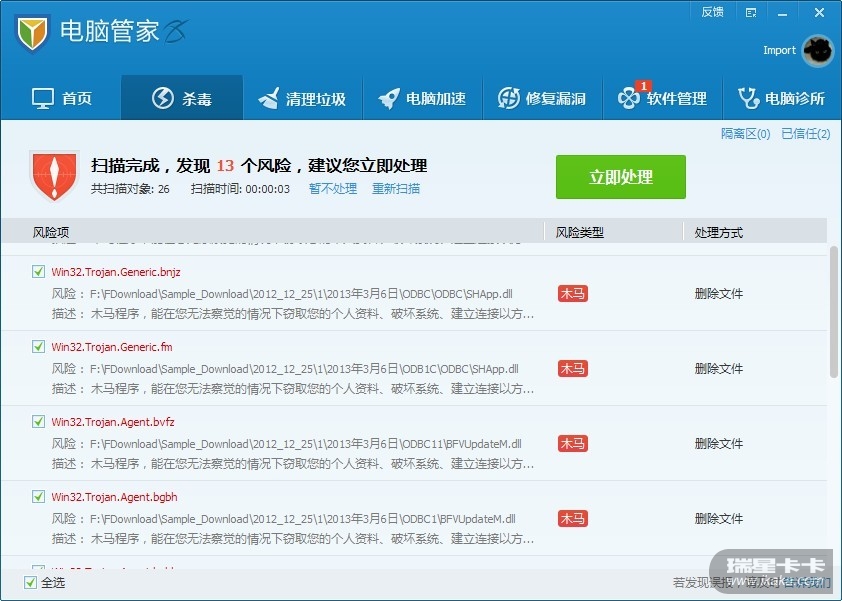
Task: Go to the 电脑加速 tab
Action: pos(423,98)
